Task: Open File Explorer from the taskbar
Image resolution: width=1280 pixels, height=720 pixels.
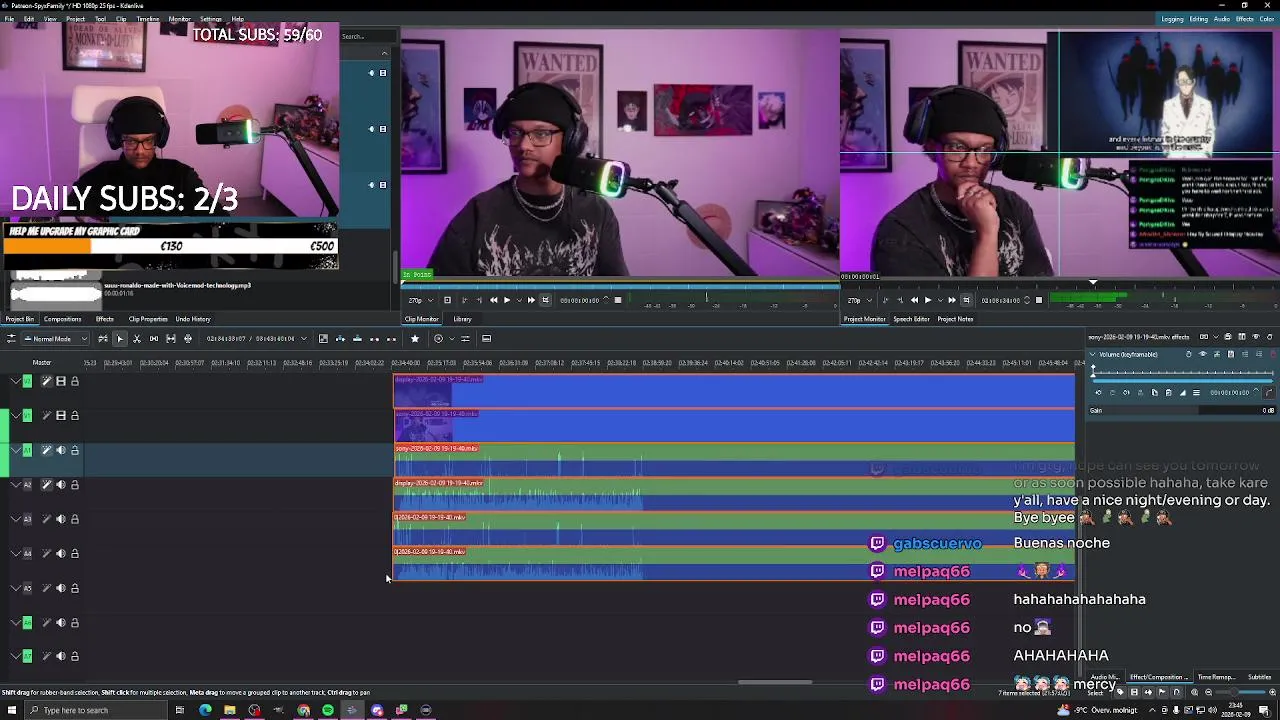Action: click(x=229, y=710)
